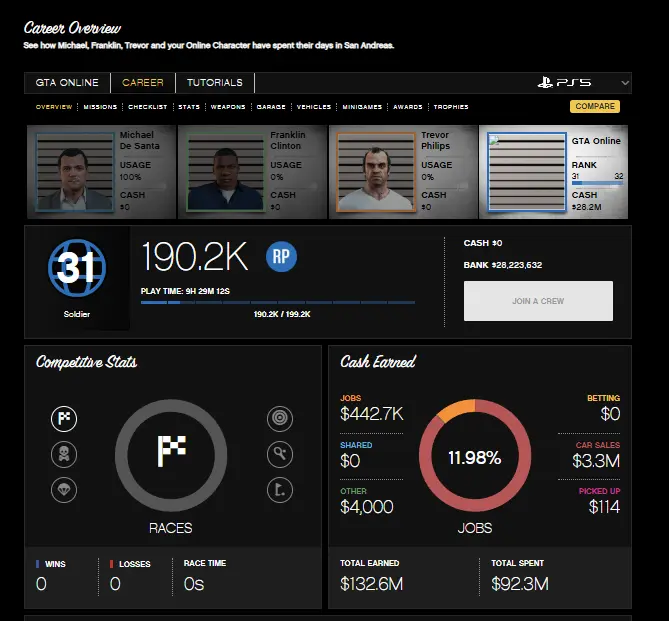This screenshot has height=621, width=669.
Task: Go to the Weapons sub-menu
Action: [228, 107]
